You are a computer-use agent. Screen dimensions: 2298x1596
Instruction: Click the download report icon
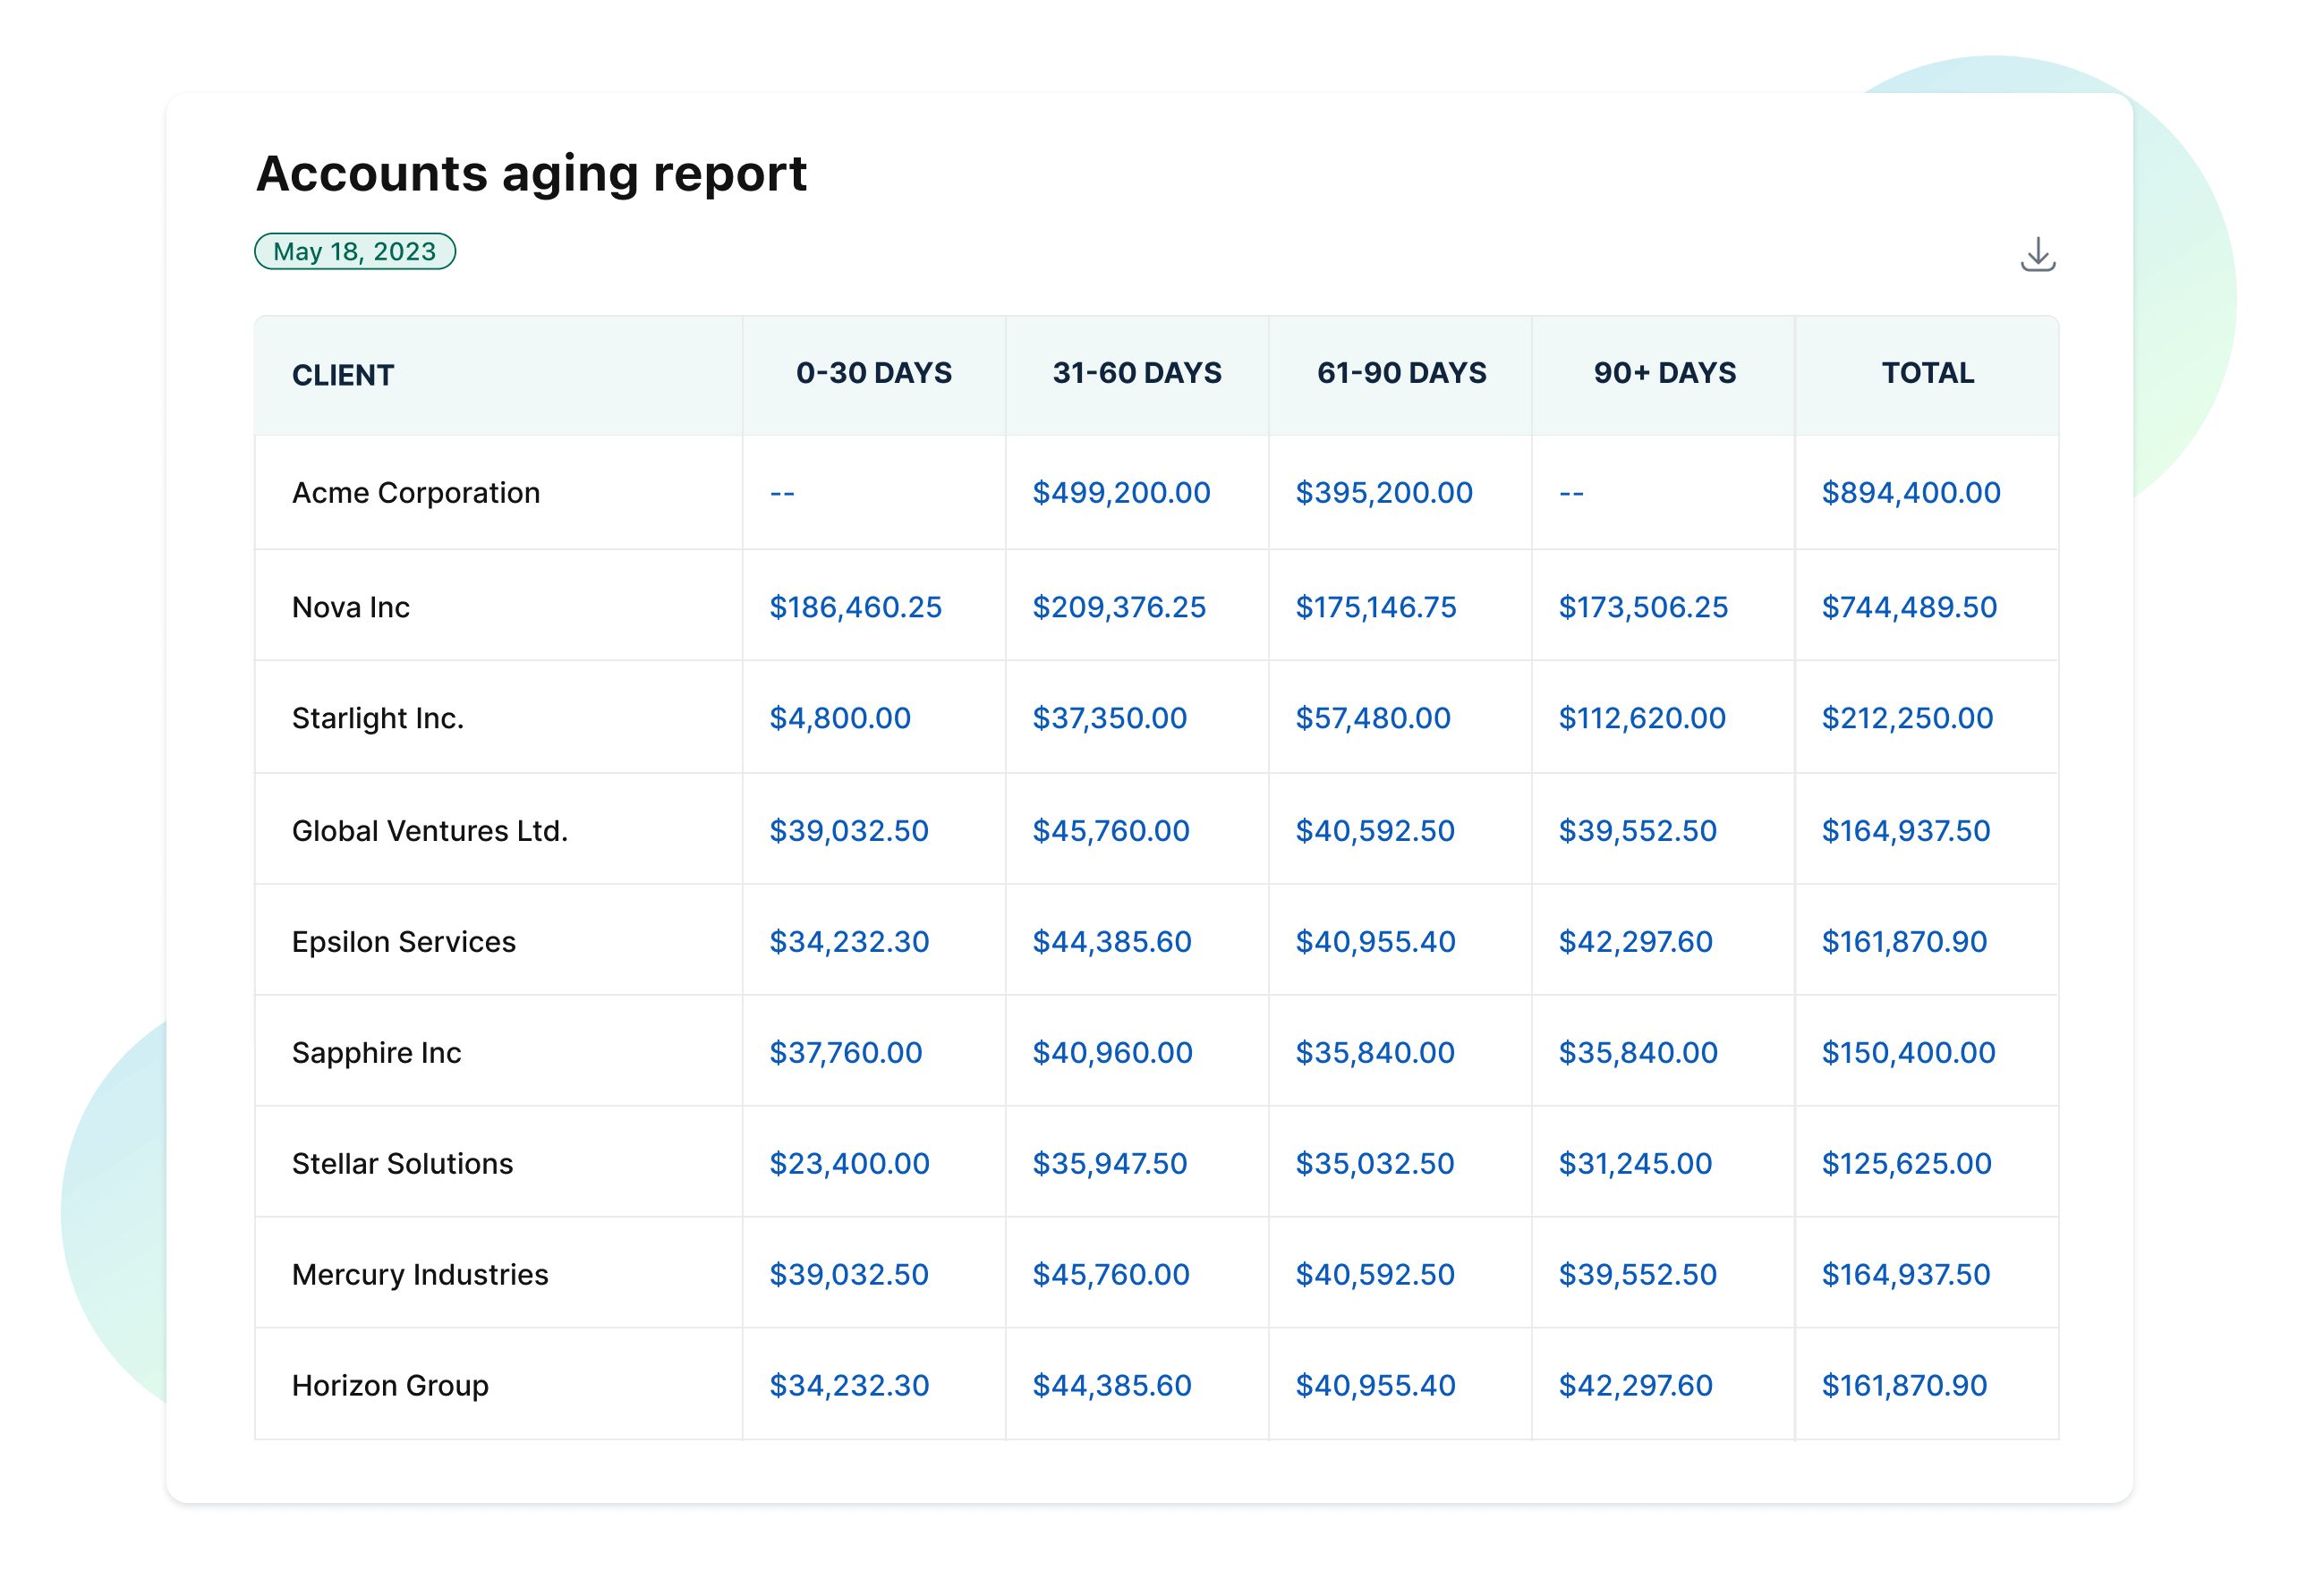2036,254
